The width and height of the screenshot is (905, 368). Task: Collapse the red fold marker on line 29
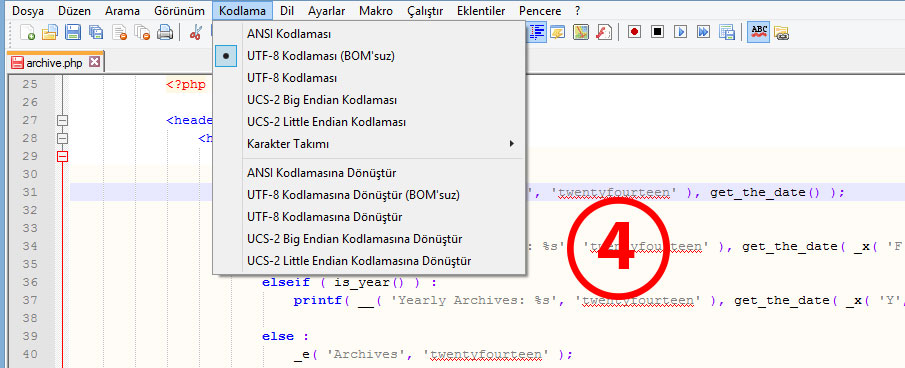tap(62, 156)
